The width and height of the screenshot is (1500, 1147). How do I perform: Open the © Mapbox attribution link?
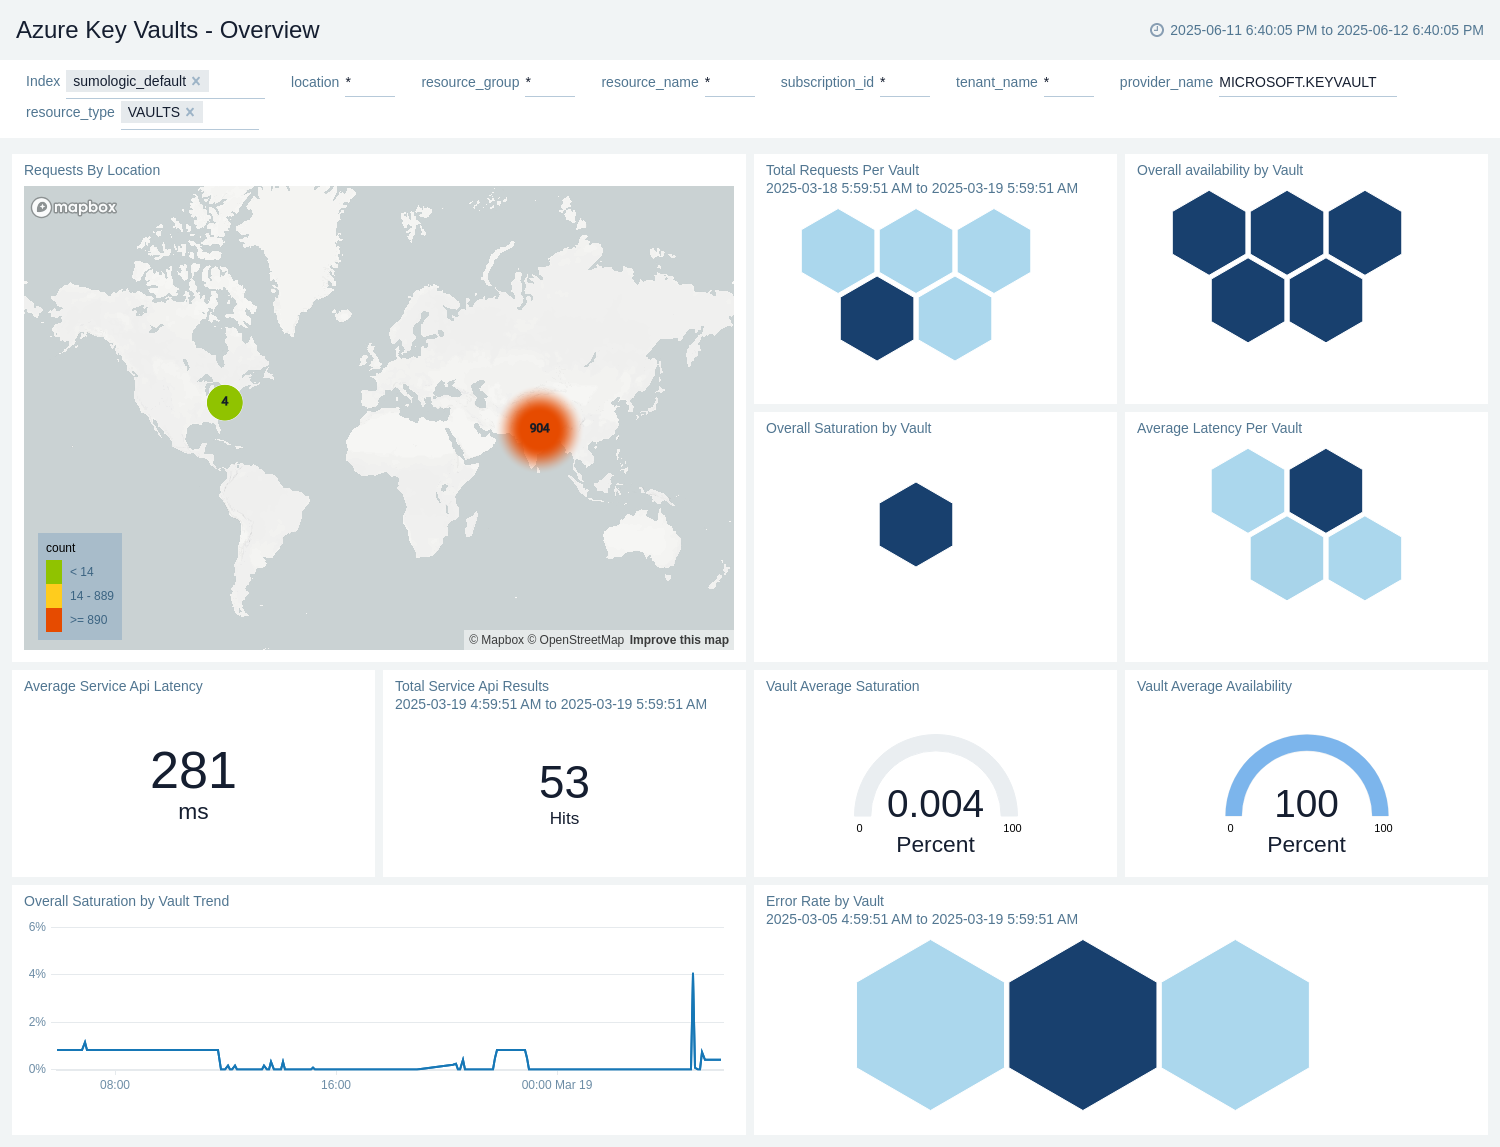coord(496,640)
